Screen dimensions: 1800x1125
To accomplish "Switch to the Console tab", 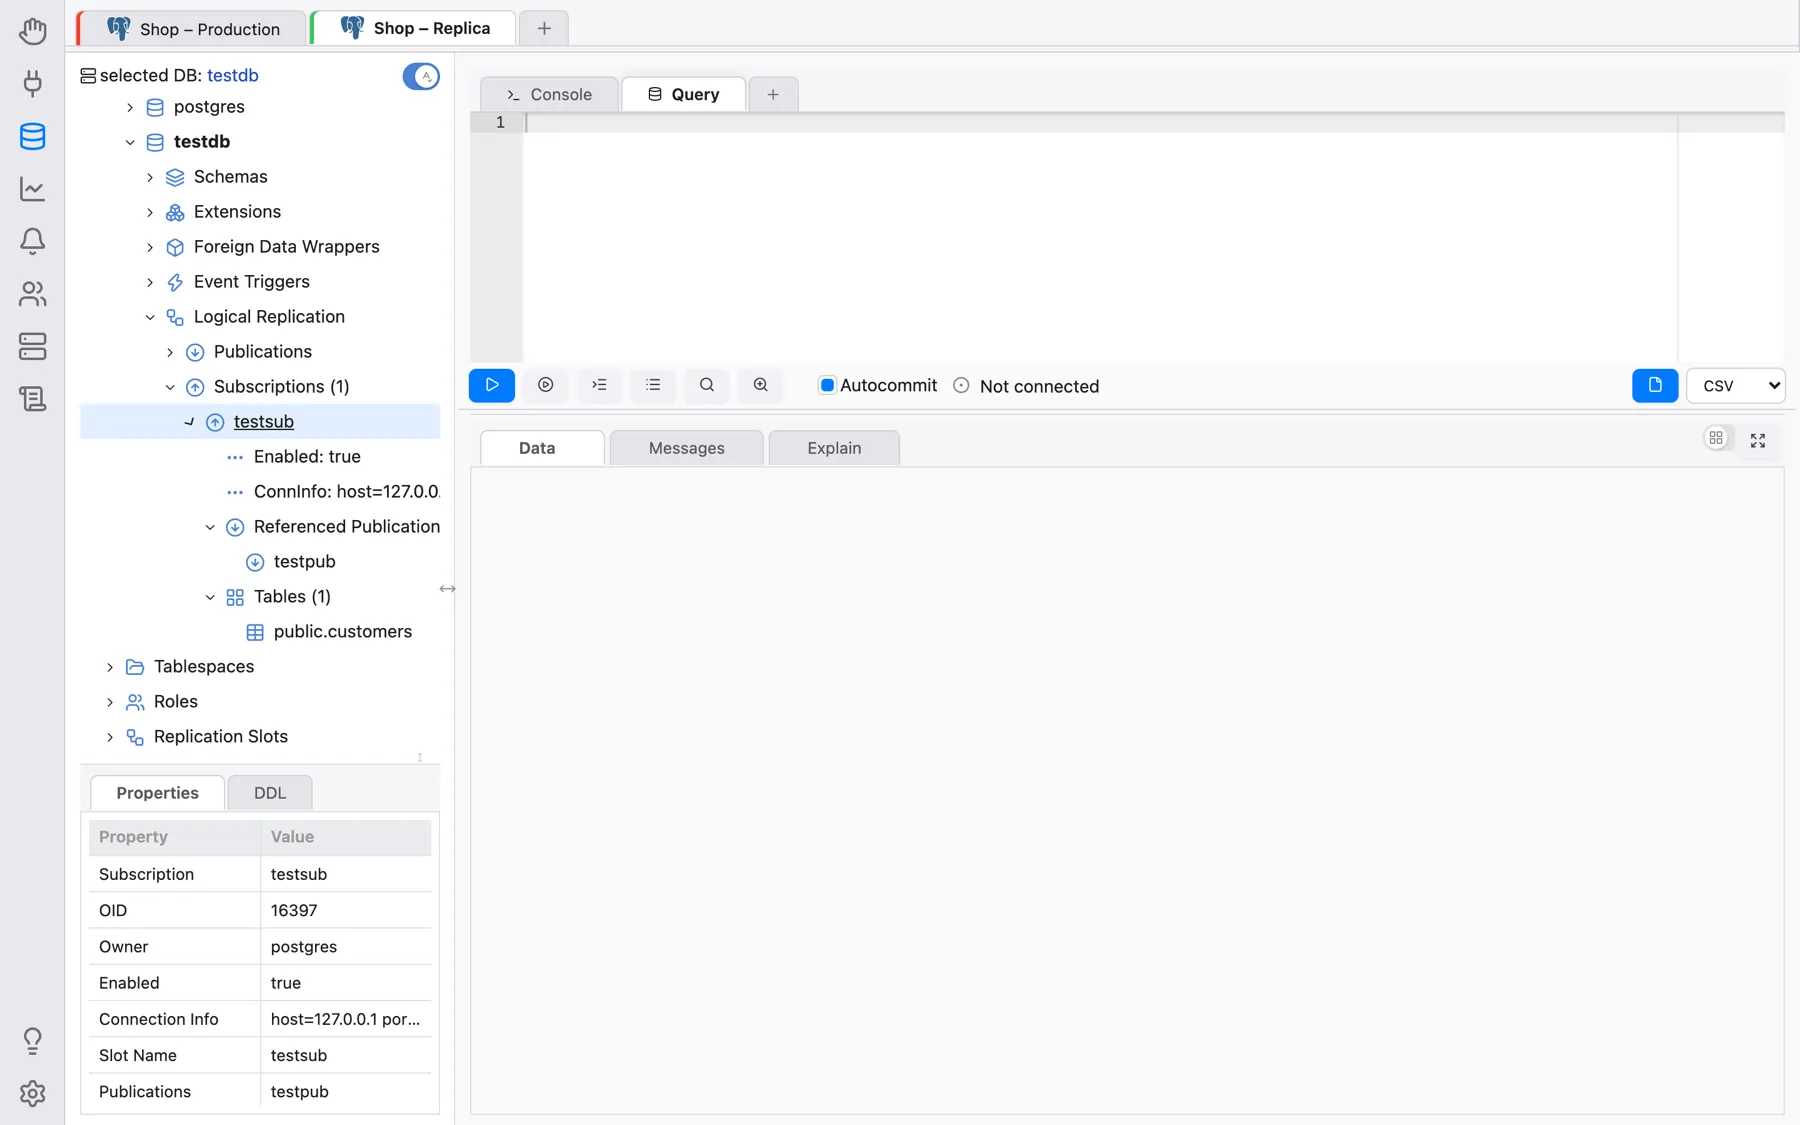I will pos(549,94).
